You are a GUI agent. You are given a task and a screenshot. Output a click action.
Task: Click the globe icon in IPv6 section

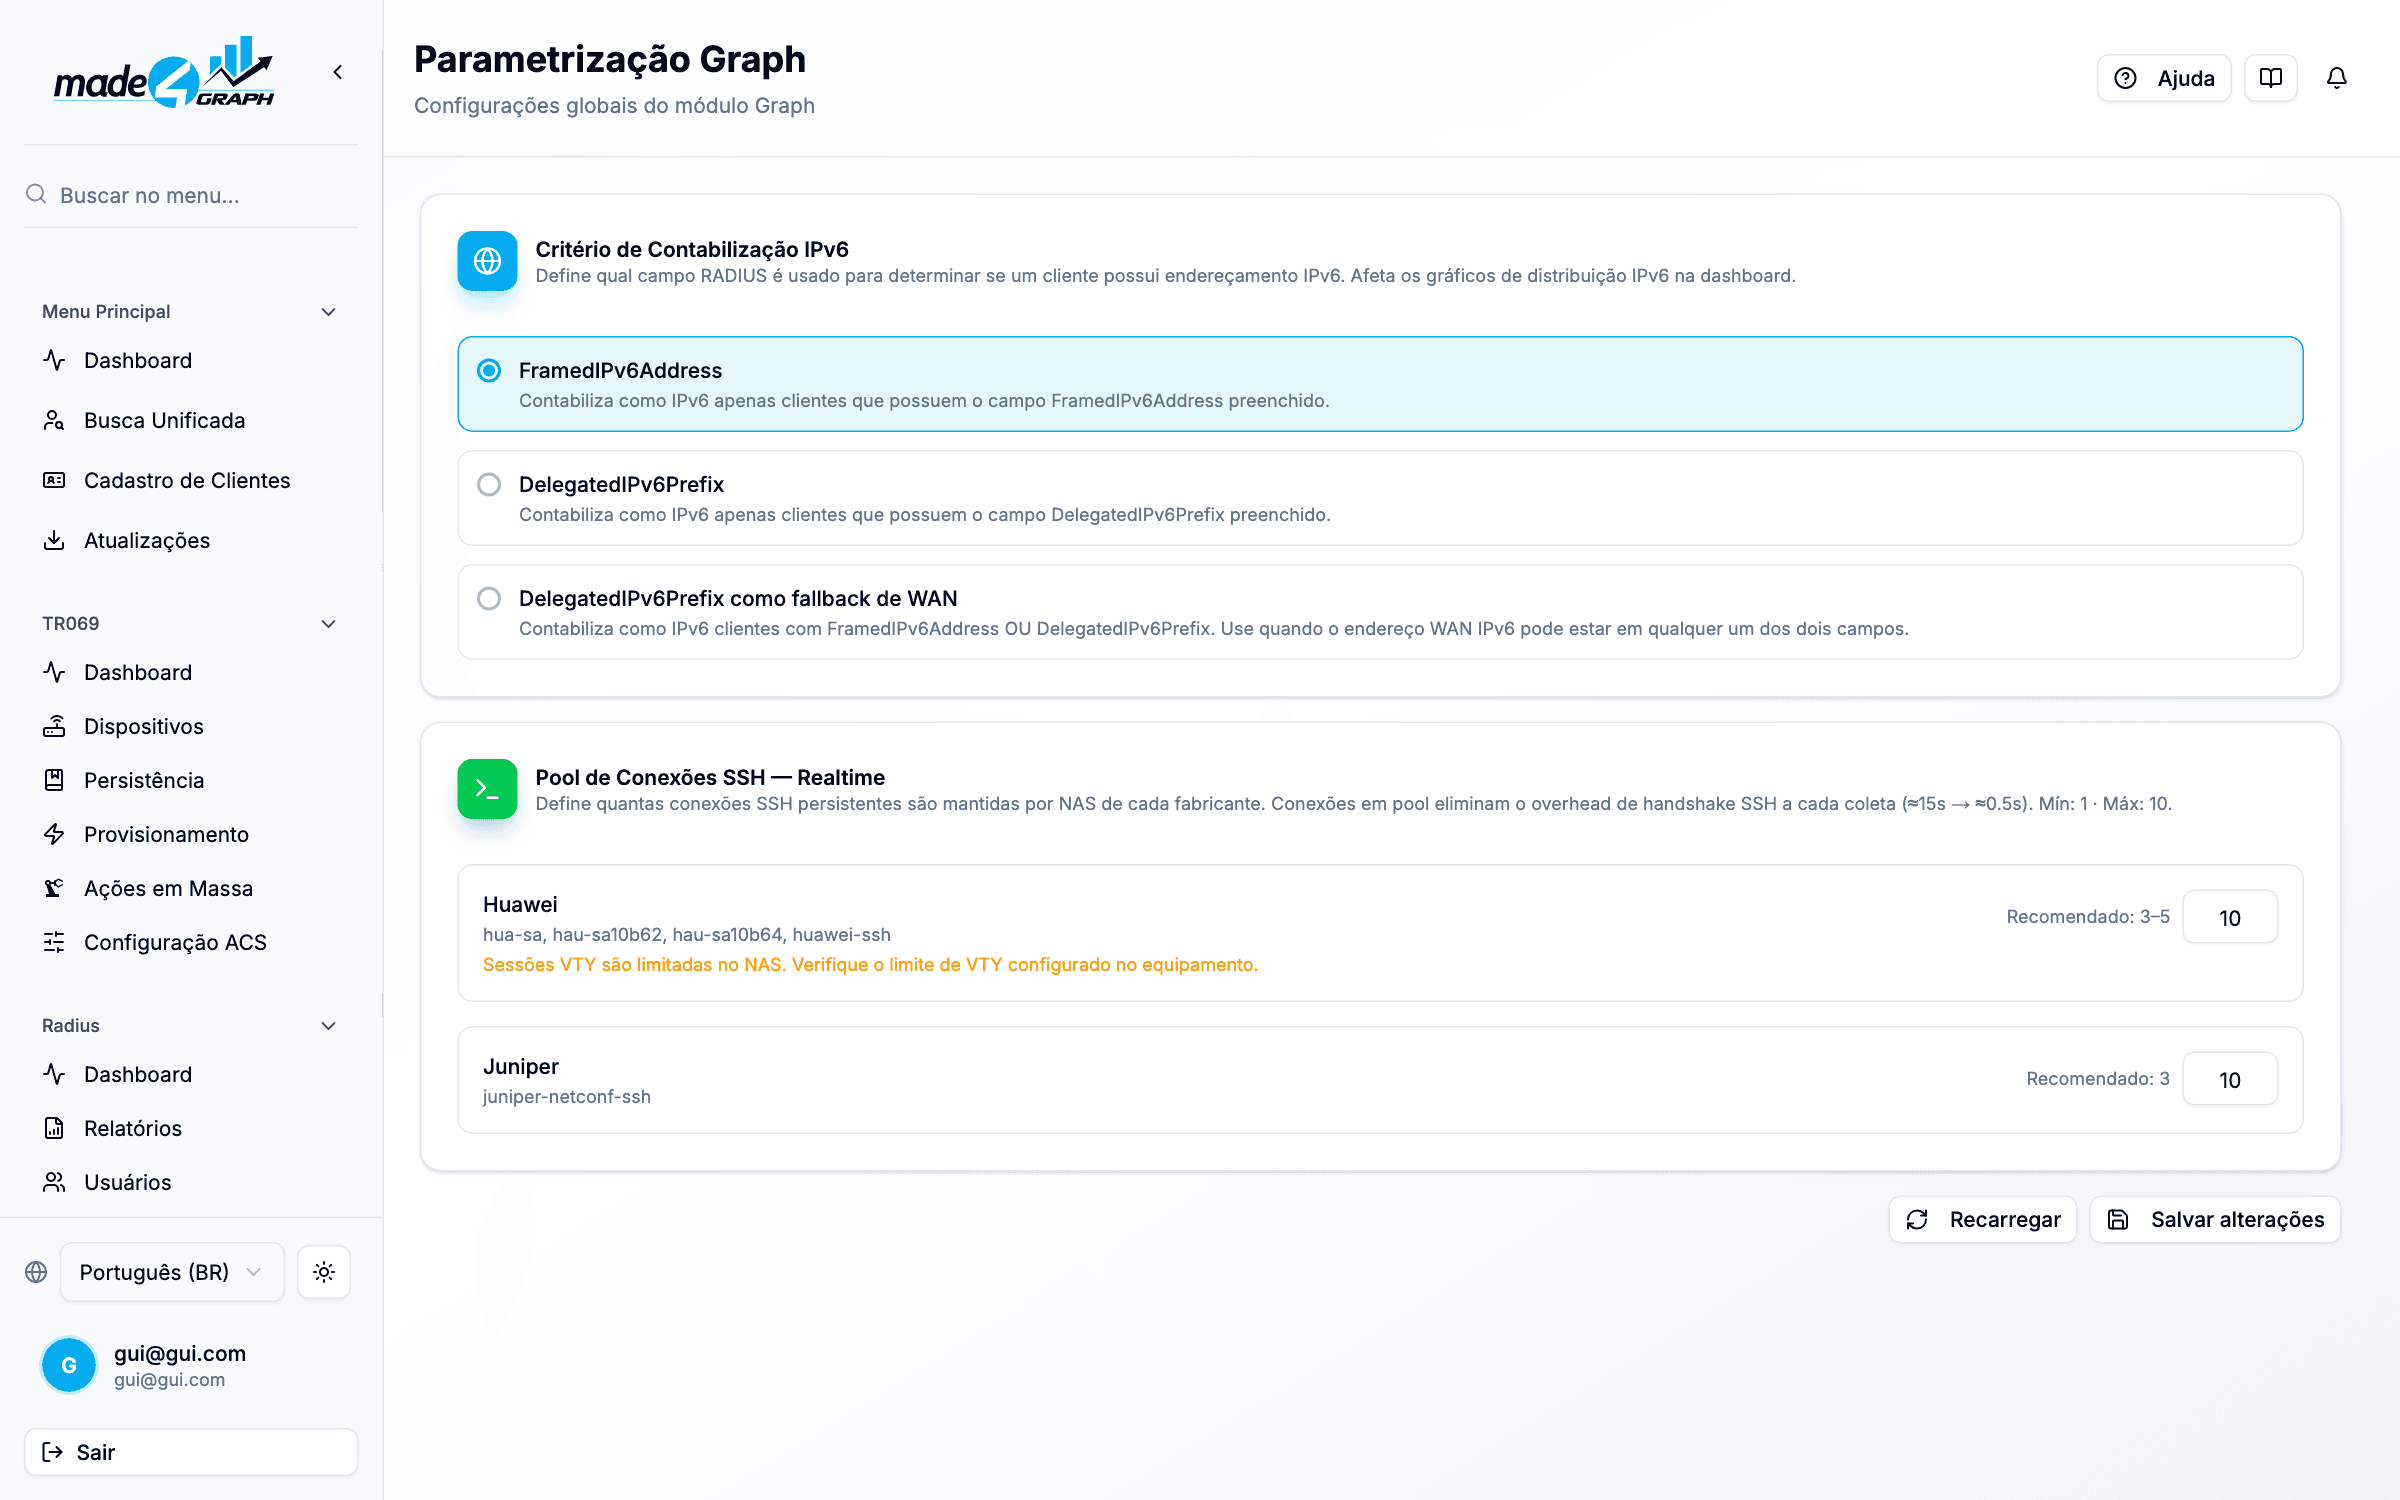[x=487, y=261]
